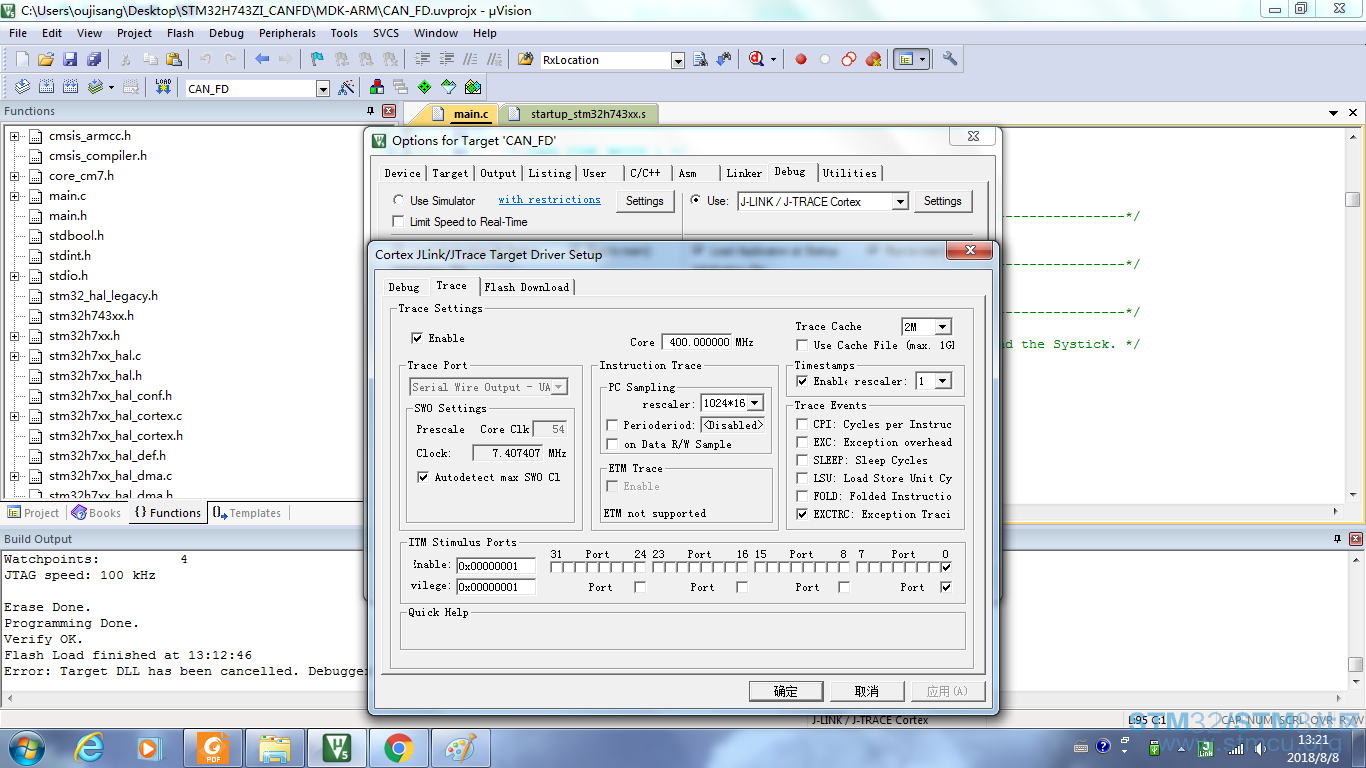Start the debug session magnifier icon
Image resolution: width=1366 pixels, height=768 pixels.
coord(757,60)
